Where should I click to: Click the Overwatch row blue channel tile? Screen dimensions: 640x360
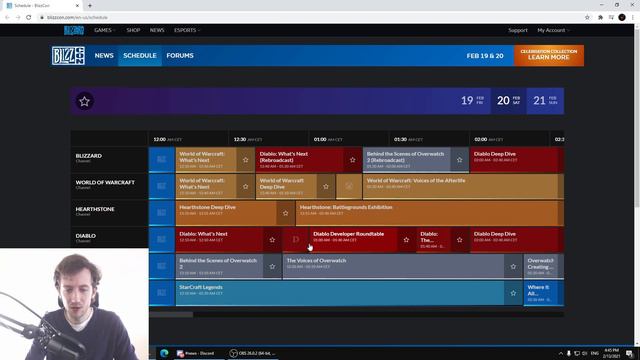coord(162,267)
